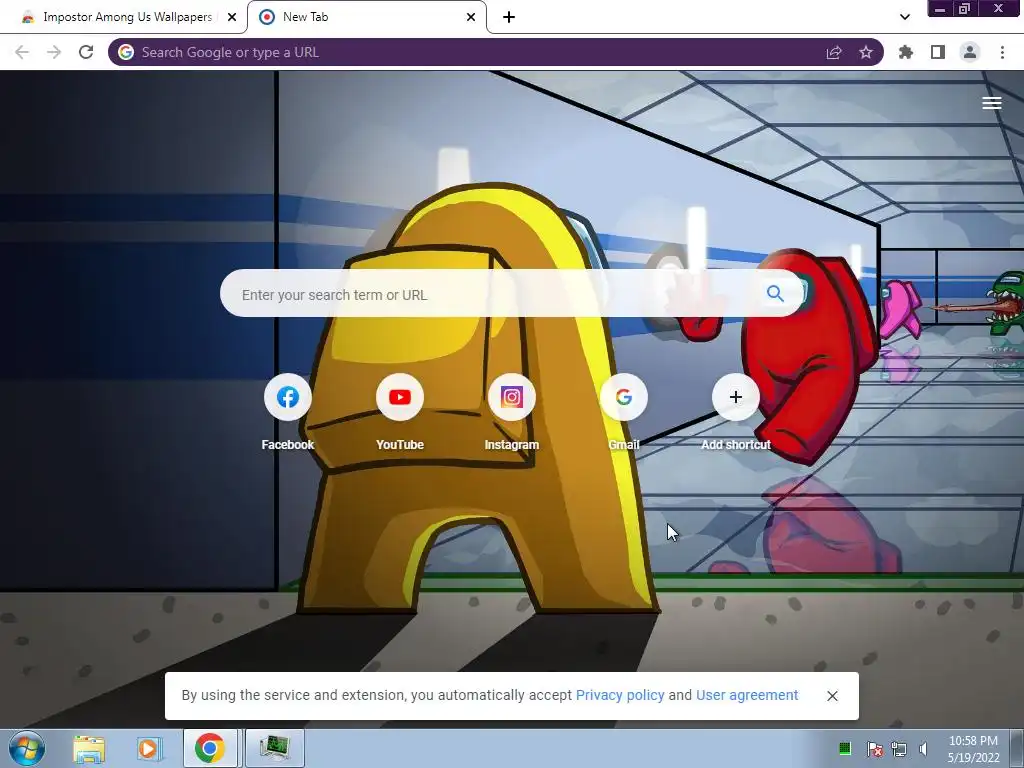Go back to the previous page
1024x768 pixels.
[x=22, y=52]
